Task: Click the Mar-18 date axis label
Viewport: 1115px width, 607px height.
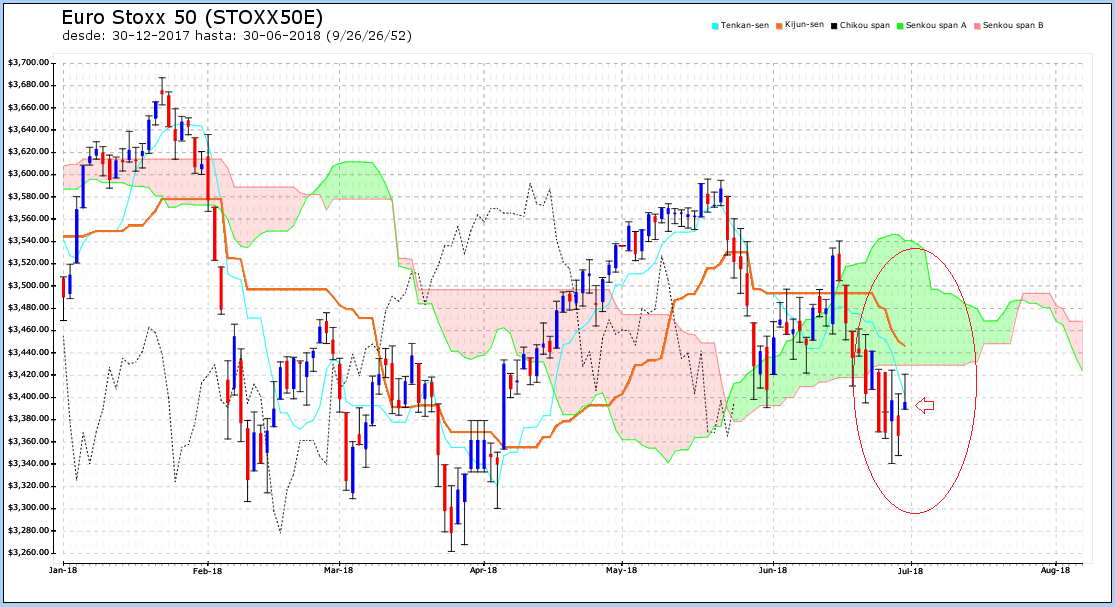Action: coord(338,570)
